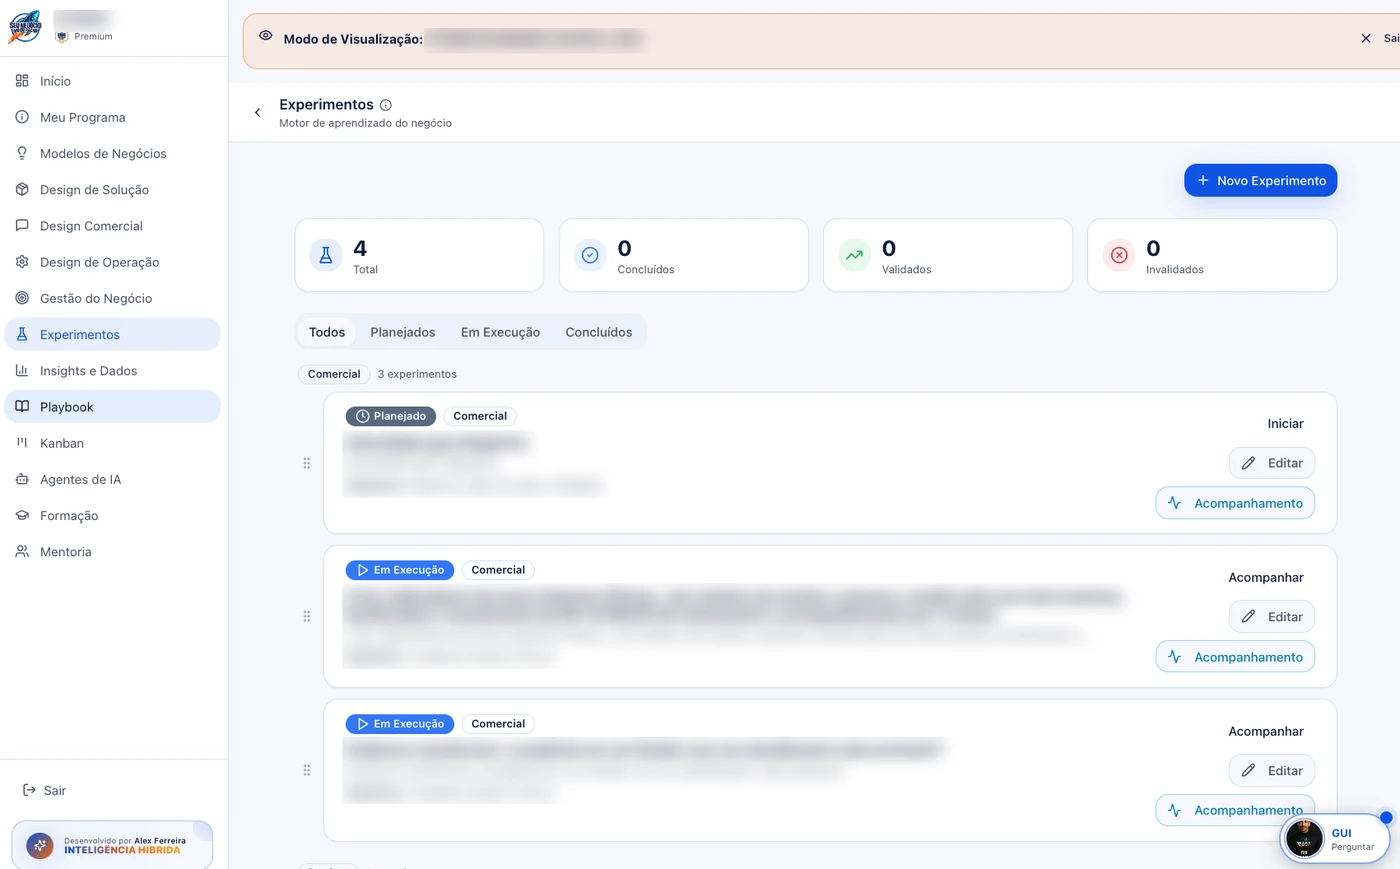The image size is (1400, 869).
Task: Open the GUI Perguntar chat widget
Action: point(1335,838)
